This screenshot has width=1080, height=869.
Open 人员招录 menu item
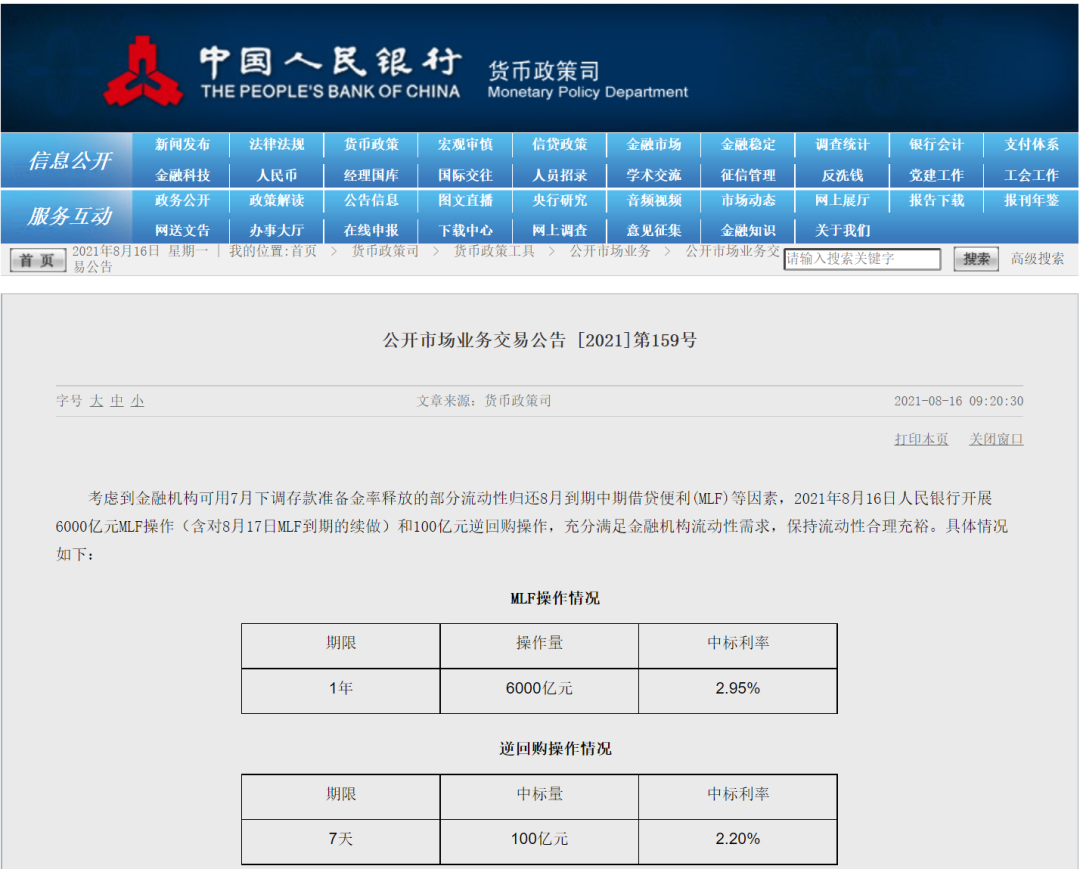point(560,176)
